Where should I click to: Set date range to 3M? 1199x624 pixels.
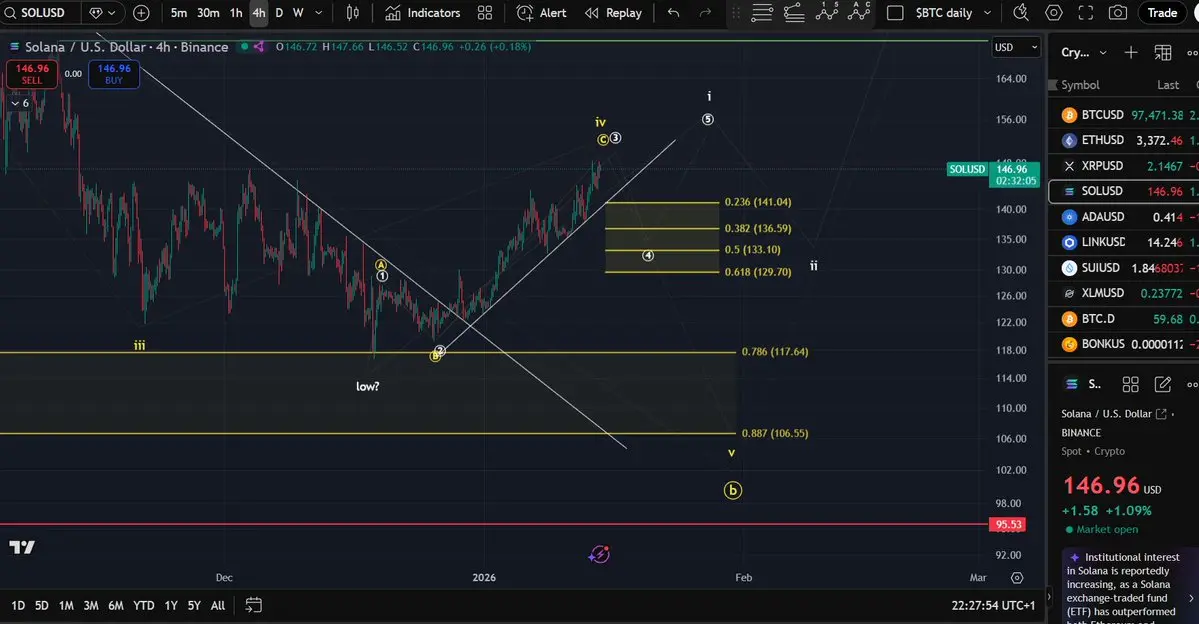pyautogui.click(x=91, y=606)
